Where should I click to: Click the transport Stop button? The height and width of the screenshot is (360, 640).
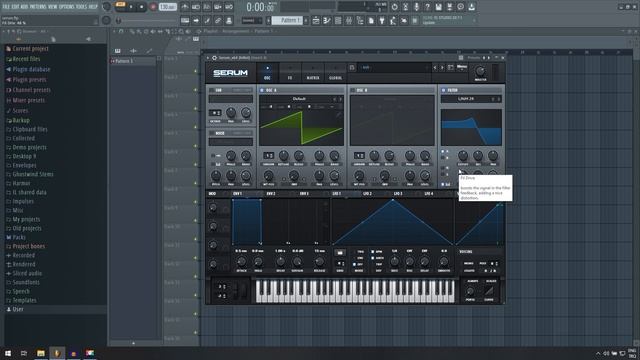(x=142, y=7)
